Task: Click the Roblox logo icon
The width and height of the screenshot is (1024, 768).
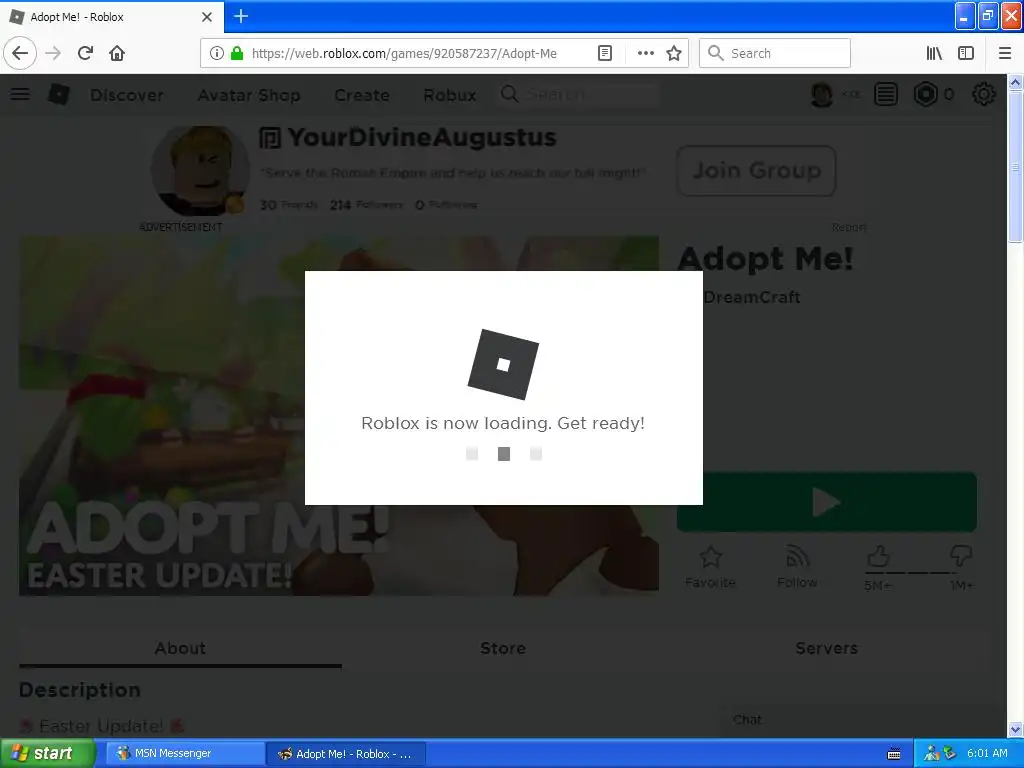Action: [x=59, y=95]
